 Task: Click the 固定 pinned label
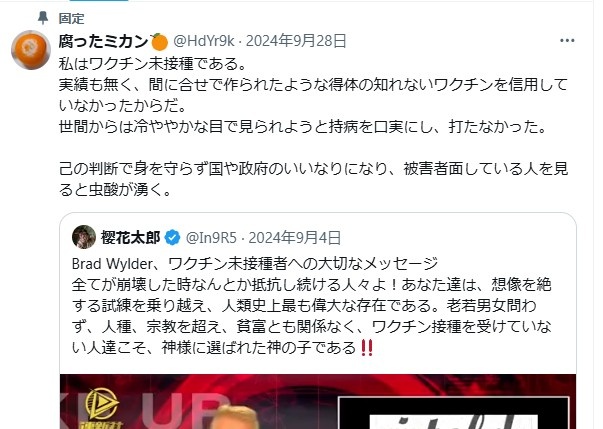click(72, 18)
